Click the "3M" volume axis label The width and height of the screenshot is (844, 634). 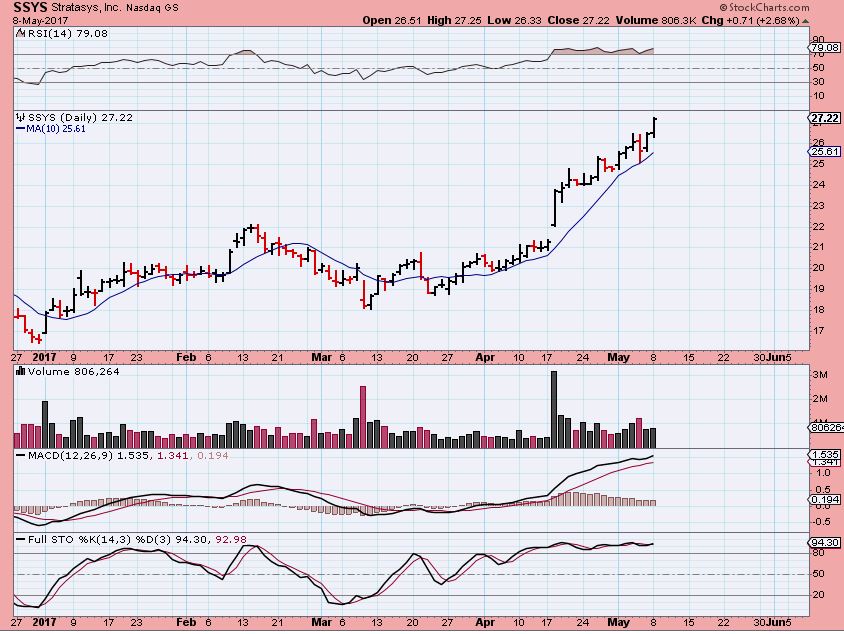tap(820, 375)
